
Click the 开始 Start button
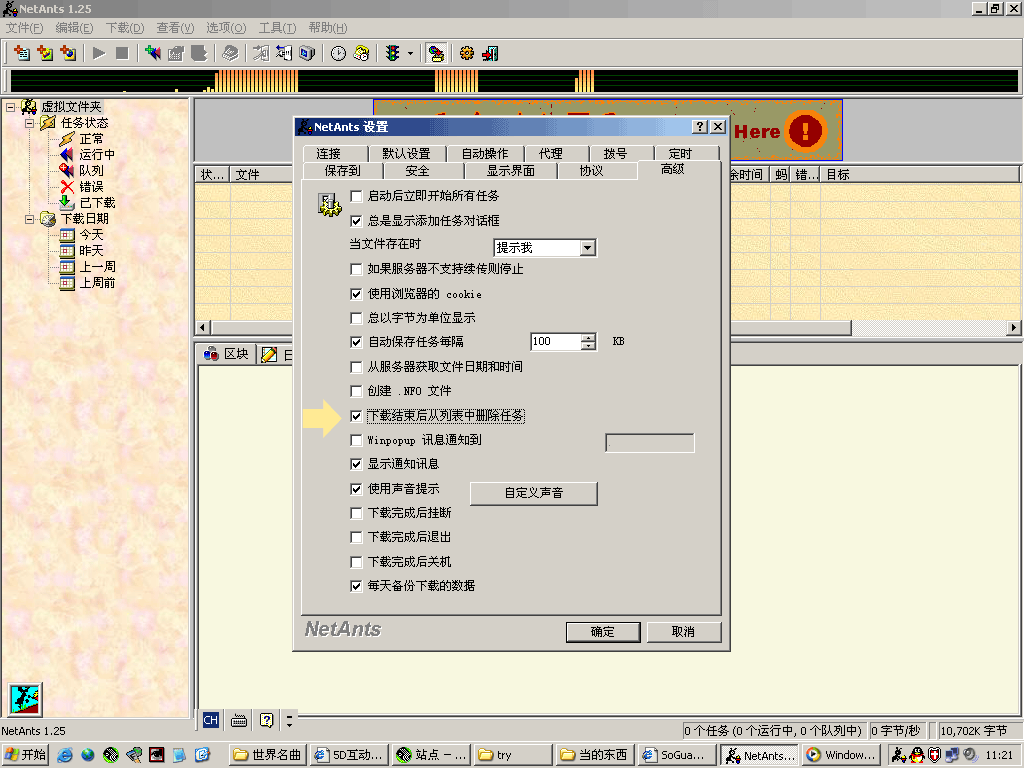[x=25, y=755]
